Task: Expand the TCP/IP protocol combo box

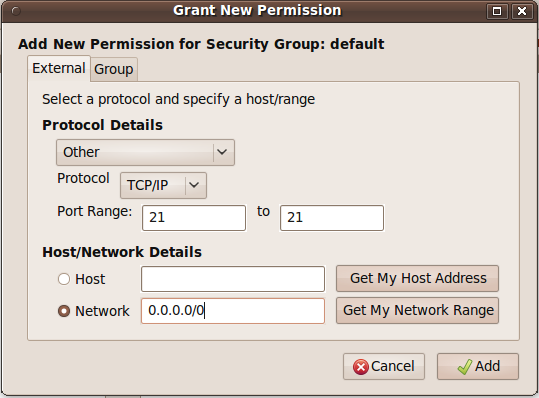Action: [x=163, y=186]
